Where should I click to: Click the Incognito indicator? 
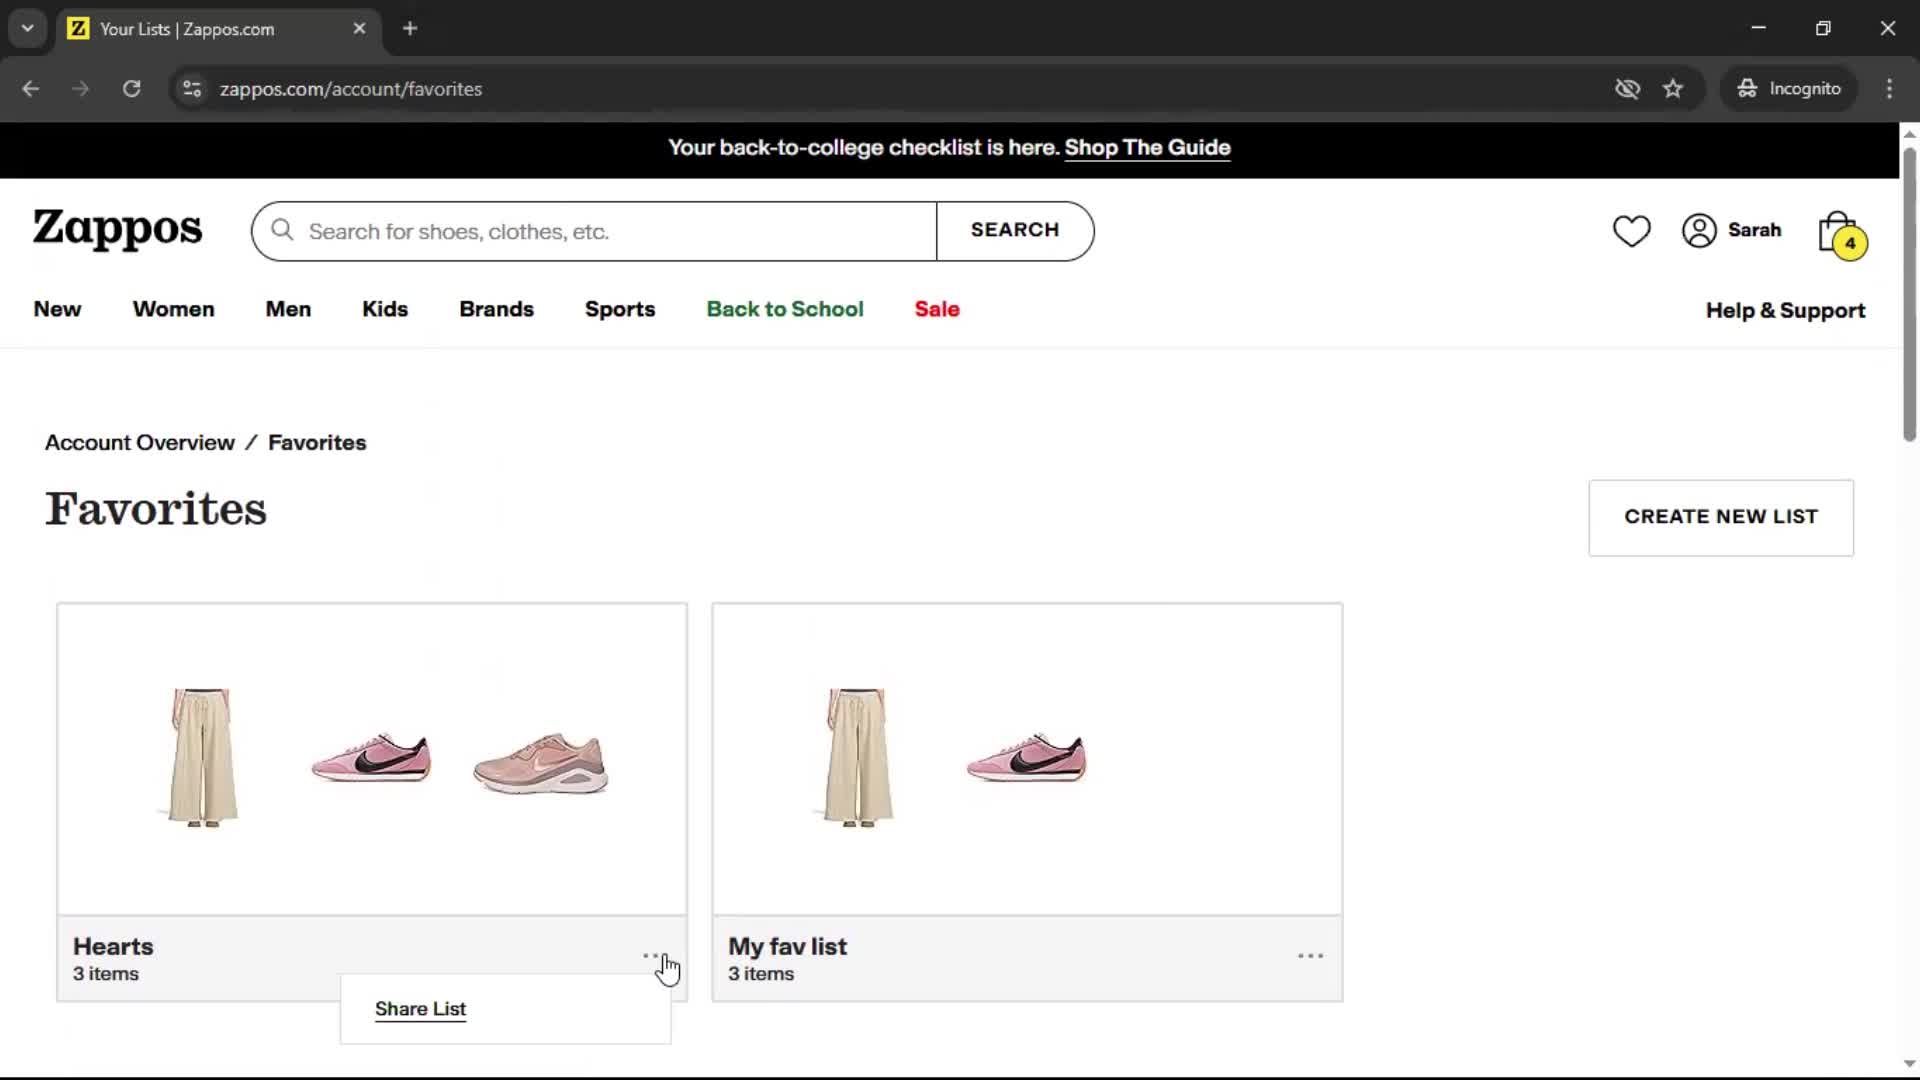pos(1790,89)
